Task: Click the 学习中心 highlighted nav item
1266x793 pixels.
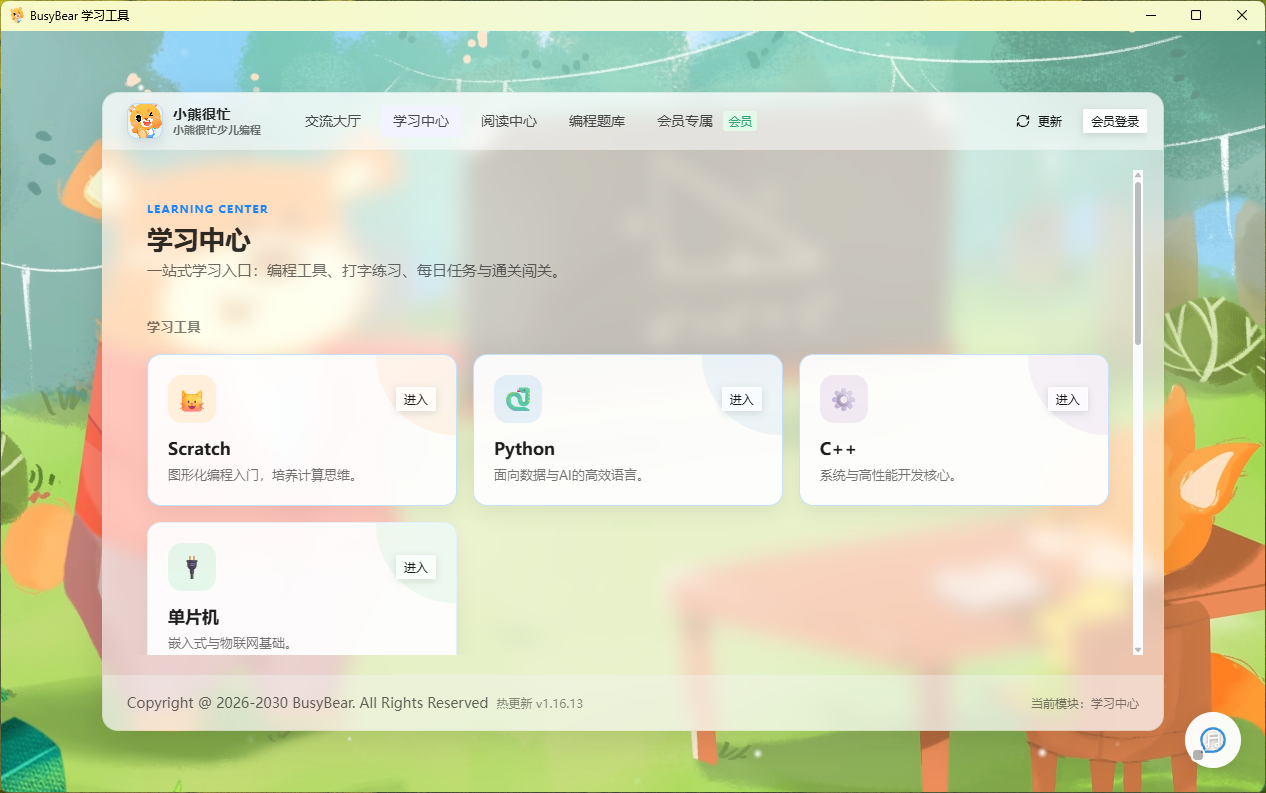Action: point(421,120)
